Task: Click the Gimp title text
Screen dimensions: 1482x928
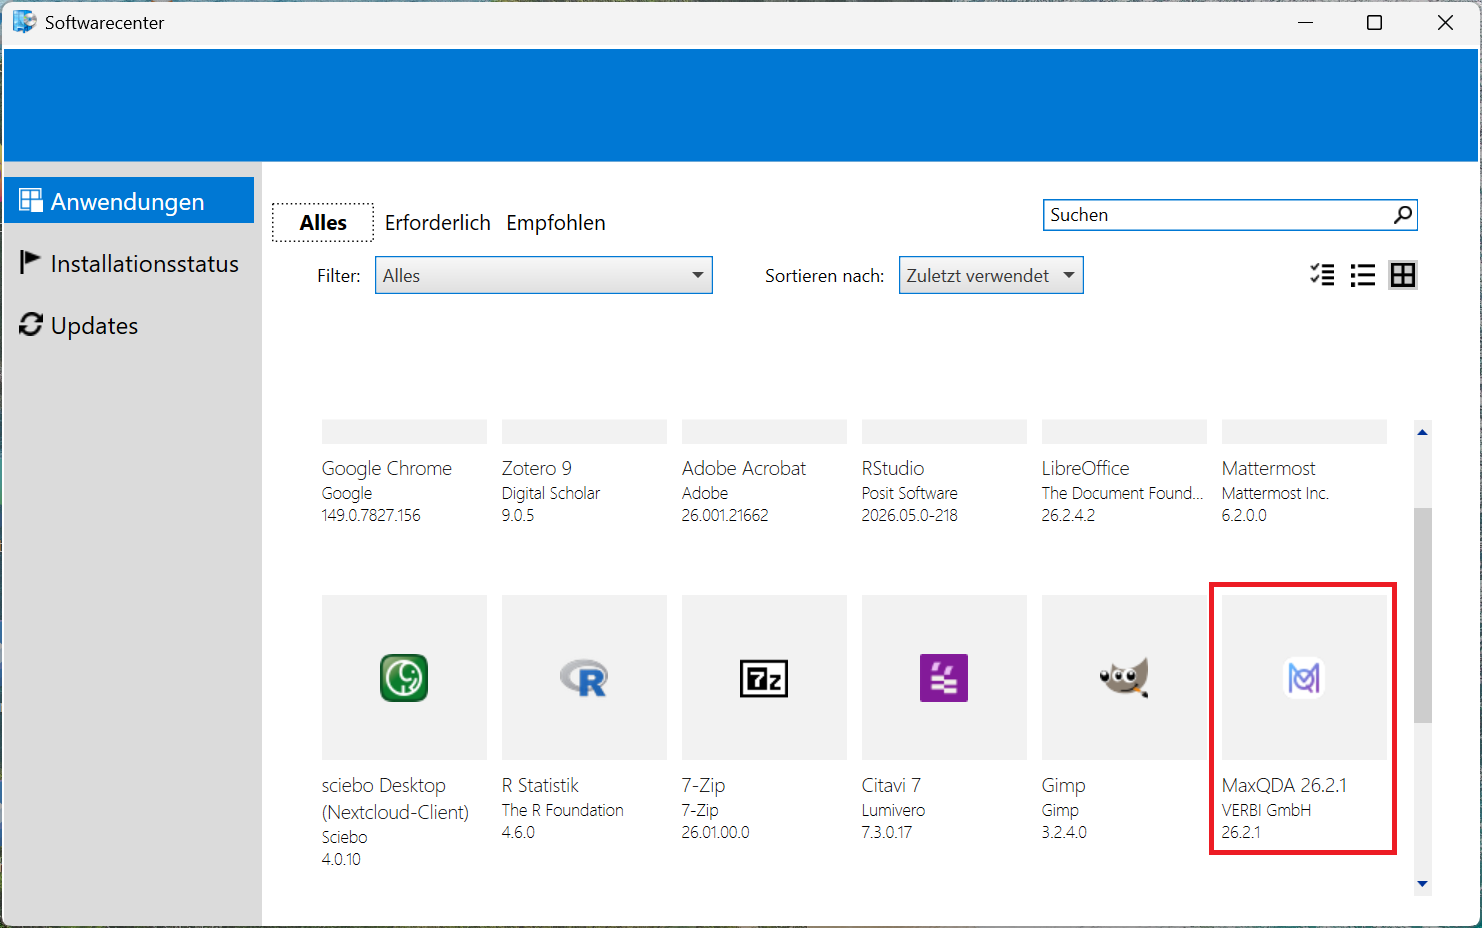Action: pos(1063,786)
